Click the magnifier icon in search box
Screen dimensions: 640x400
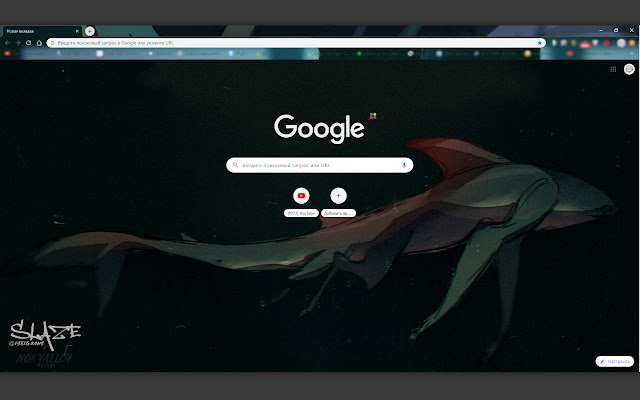point(236,165)
